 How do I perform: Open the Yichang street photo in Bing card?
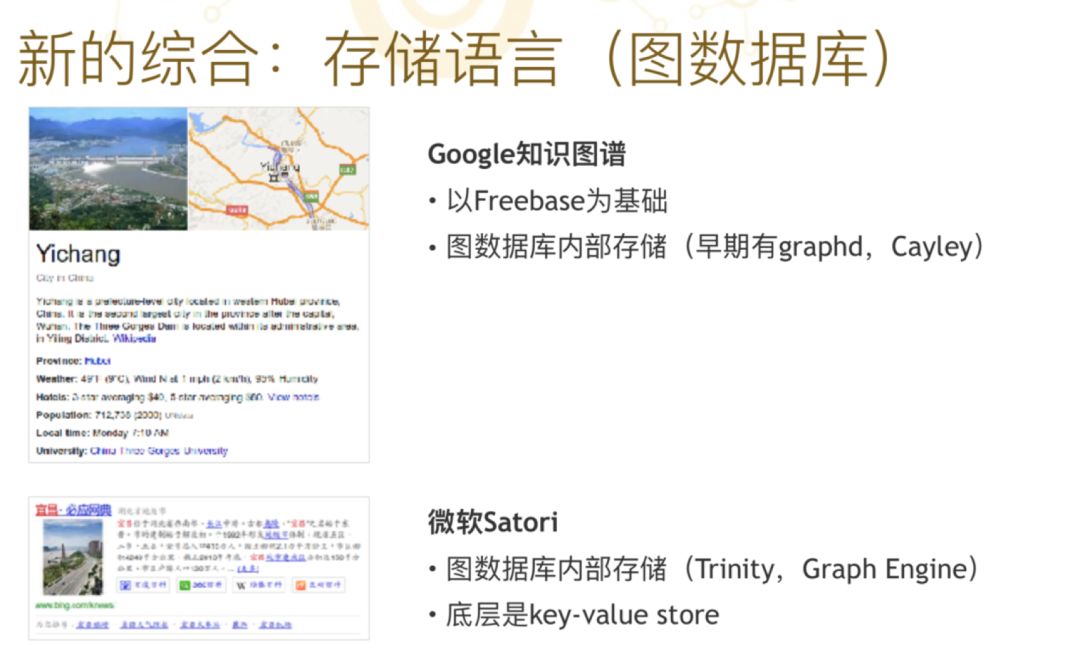tap(72, 557)
